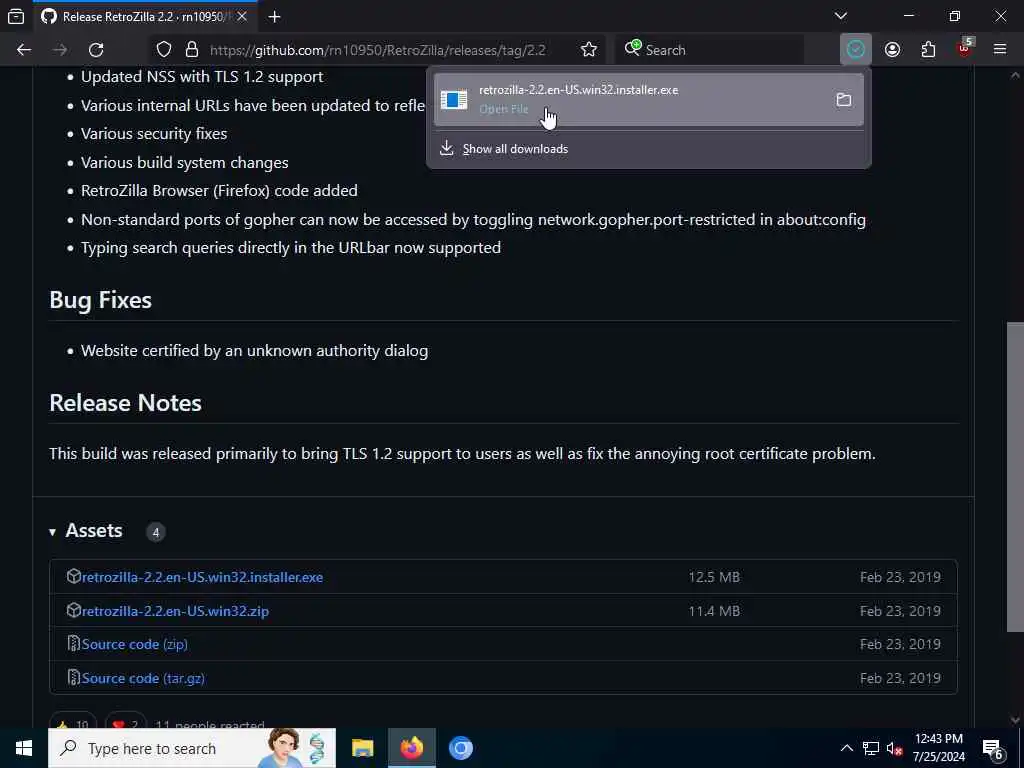Select Show all downloads
Screen dimensions: 1024x768
[x=515, y=149]
